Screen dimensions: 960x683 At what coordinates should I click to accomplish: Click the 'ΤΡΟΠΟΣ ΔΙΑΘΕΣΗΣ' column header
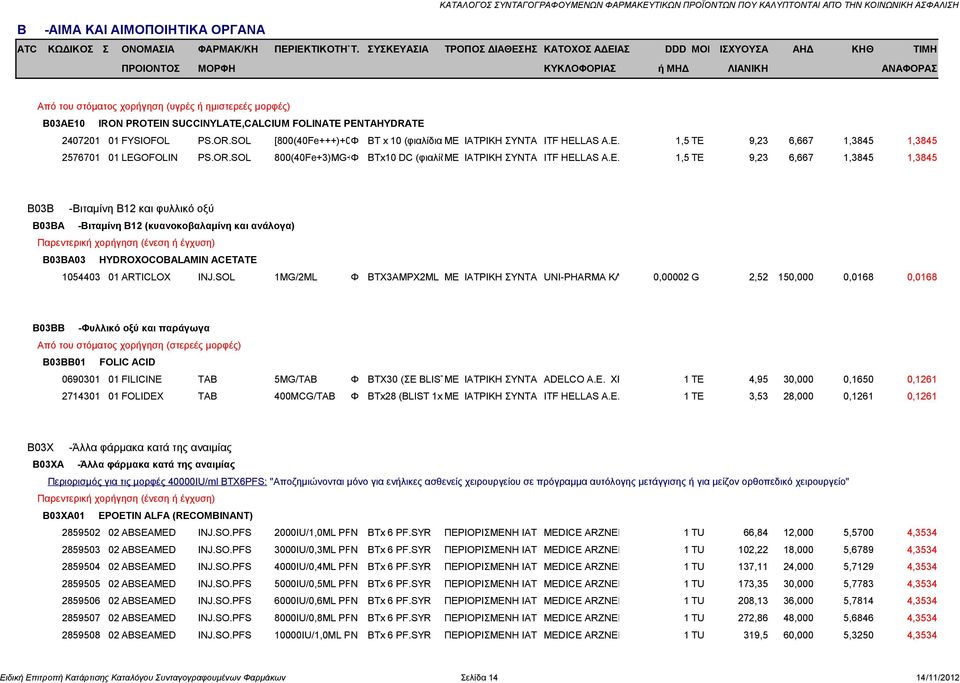pyautogui.click(x=491, y=49)
